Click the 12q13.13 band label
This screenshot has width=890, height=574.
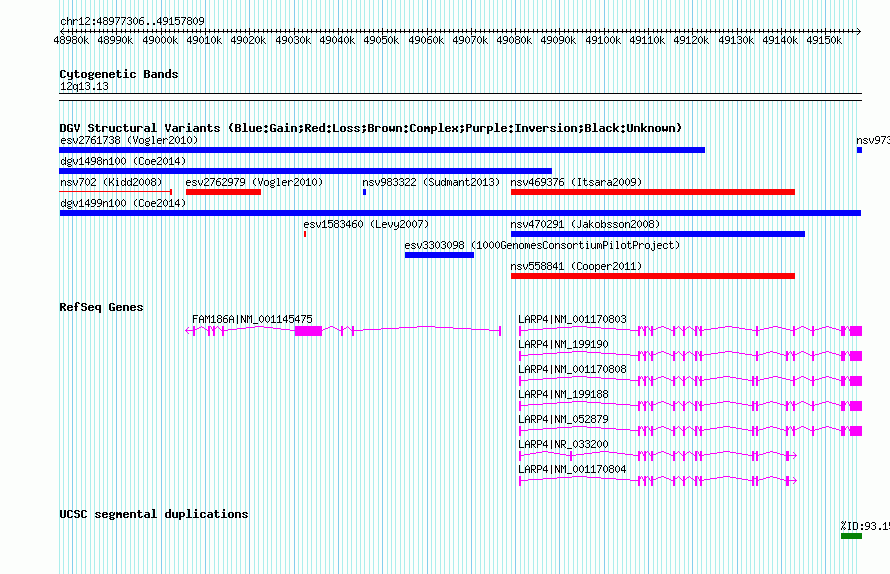[84, 86]
